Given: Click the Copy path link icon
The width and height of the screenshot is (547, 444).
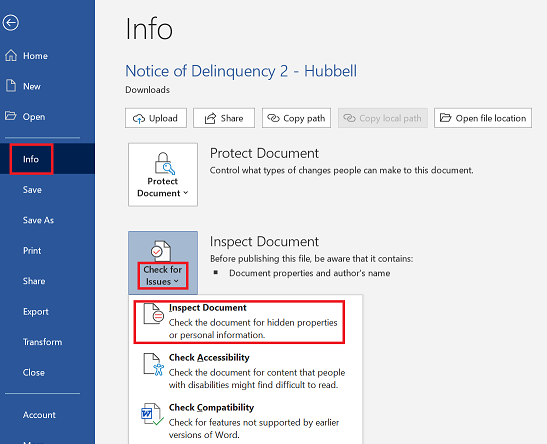Looking at the screenshot, I should (274, 118).
